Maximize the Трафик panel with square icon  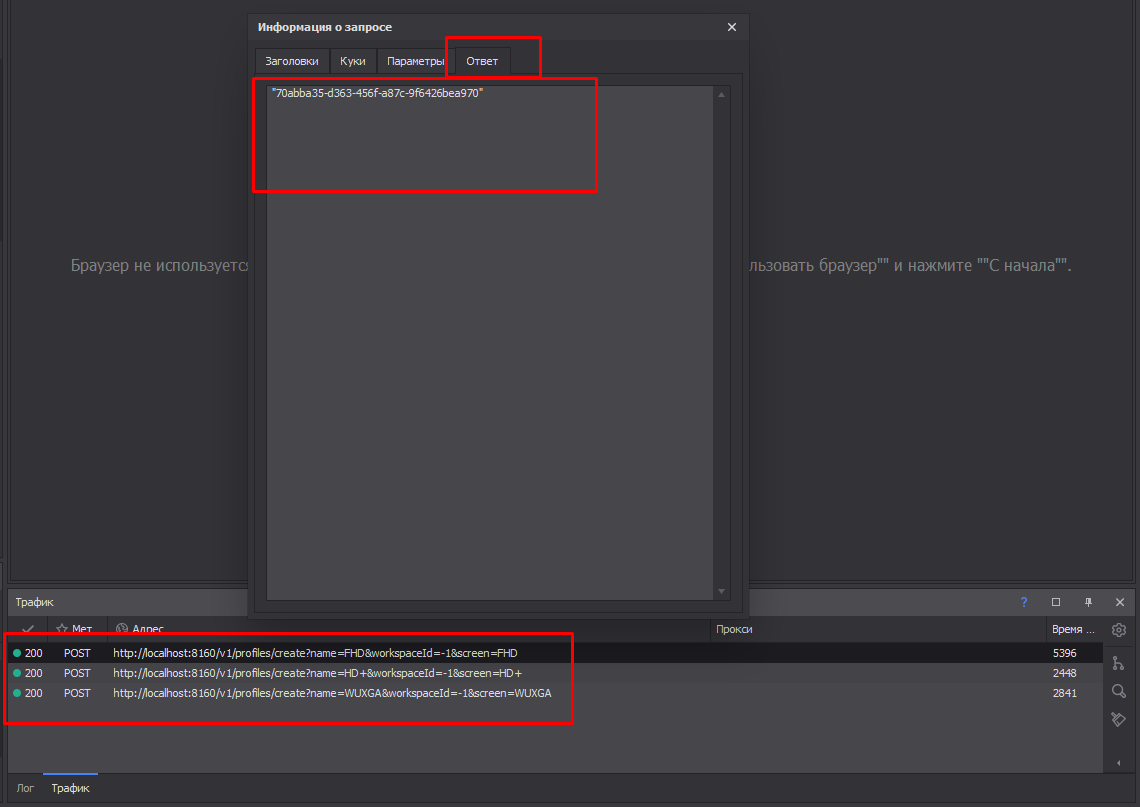(1056, 602)
